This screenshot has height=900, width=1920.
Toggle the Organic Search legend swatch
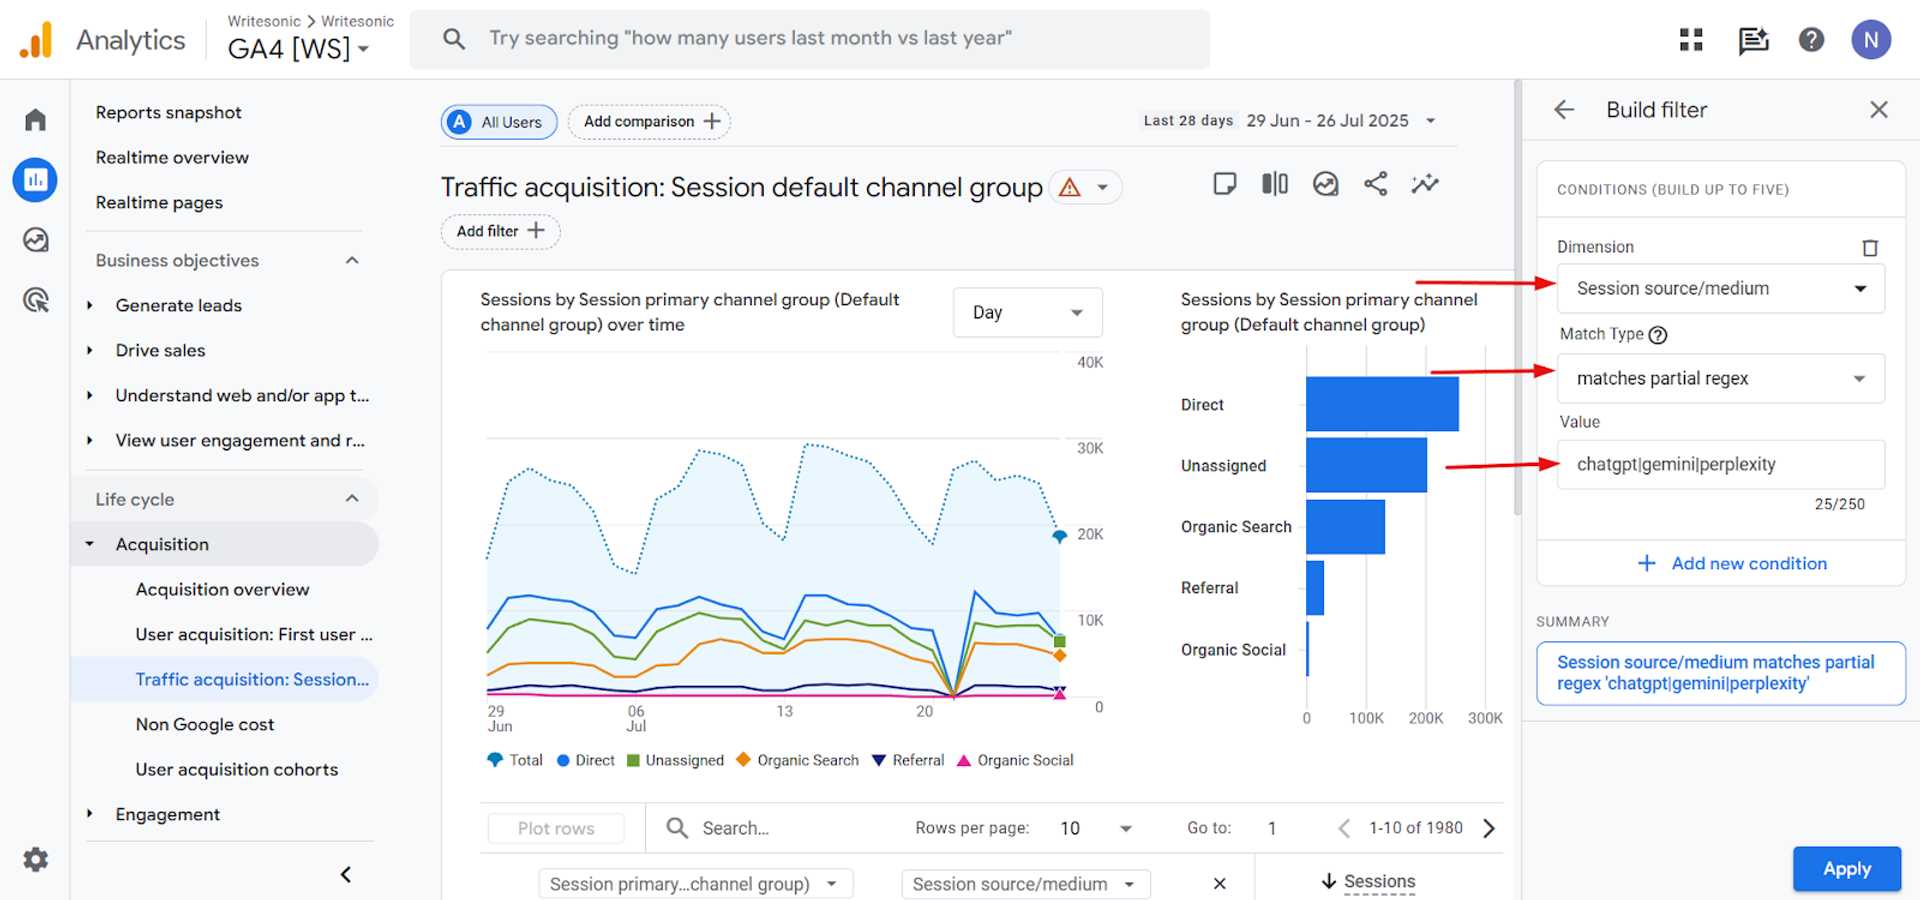[743, 760]
